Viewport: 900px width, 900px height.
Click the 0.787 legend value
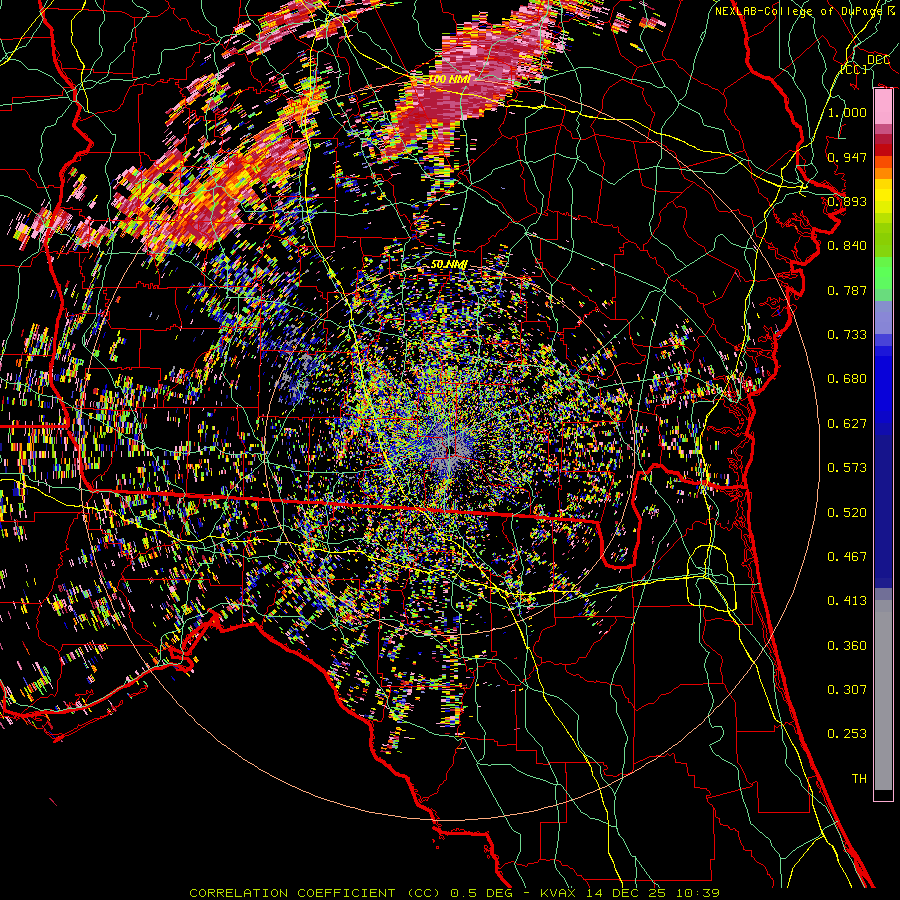click(847, 290)
